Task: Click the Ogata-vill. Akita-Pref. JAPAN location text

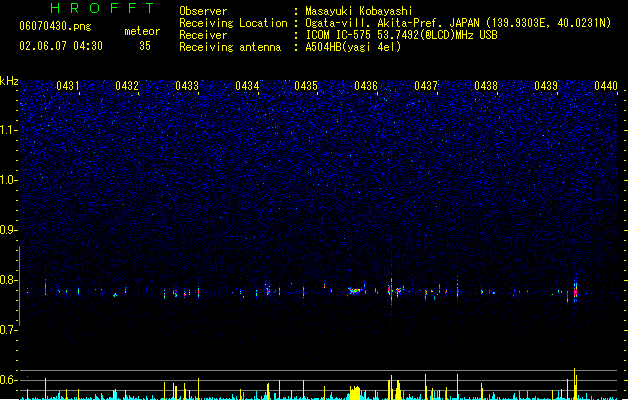Action: pyautogui.click(x=458, y=23)
